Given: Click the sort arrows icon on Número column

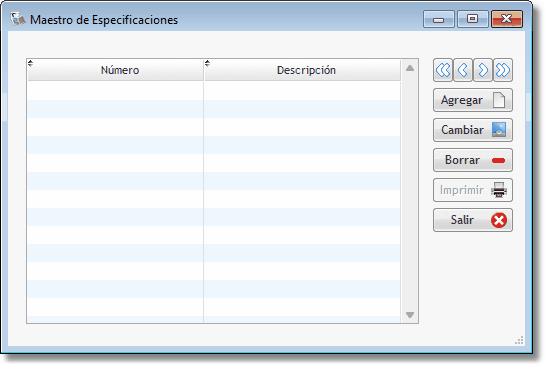Looking at the screenshot, I should tap(30, 63).
